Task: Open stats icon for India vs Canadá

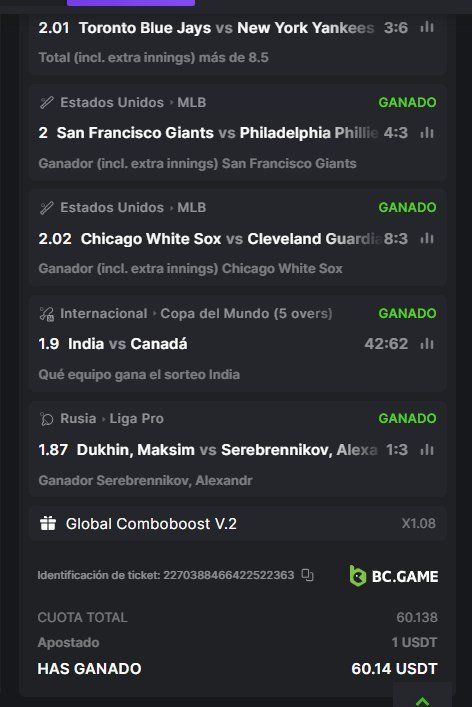Action: tap(426, 344)
